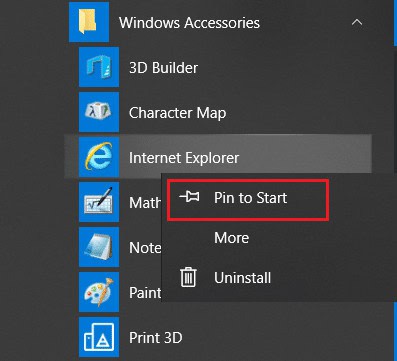Select the Windows Accessories label
This screenshot has height=361, width=397.
189,23
